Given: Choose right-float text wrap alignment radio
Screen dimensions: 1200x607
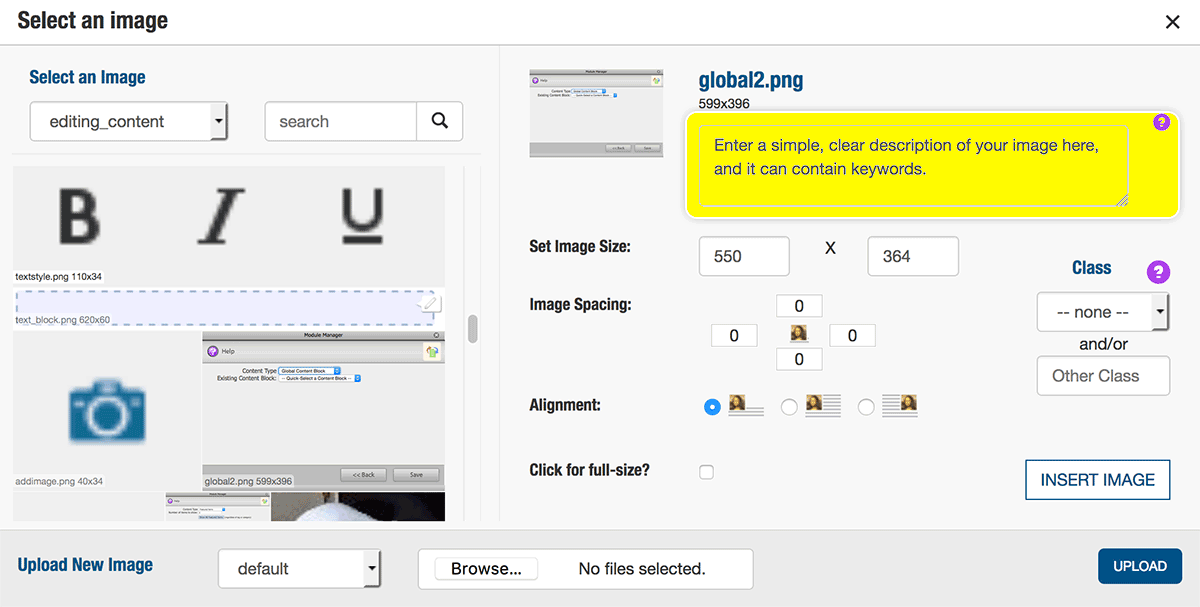Looking at the screenshot, I should point(790,407).
